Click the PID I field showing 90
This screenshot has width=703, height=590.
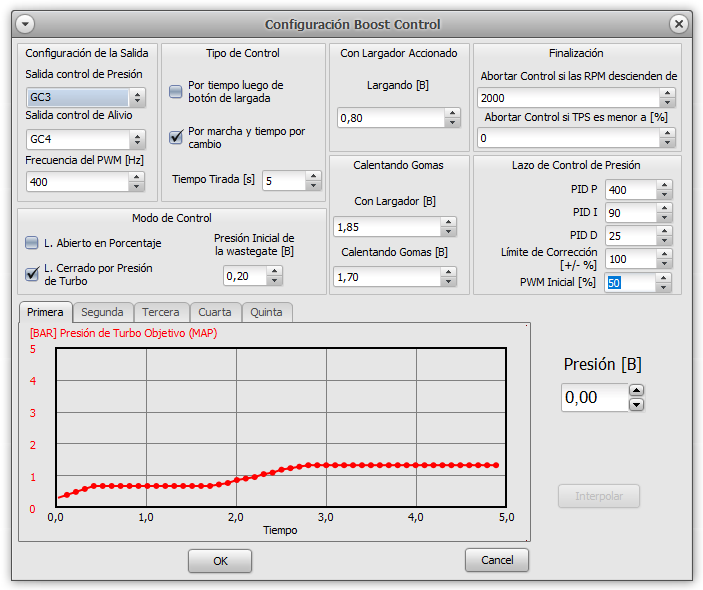[x=631, y=213]
